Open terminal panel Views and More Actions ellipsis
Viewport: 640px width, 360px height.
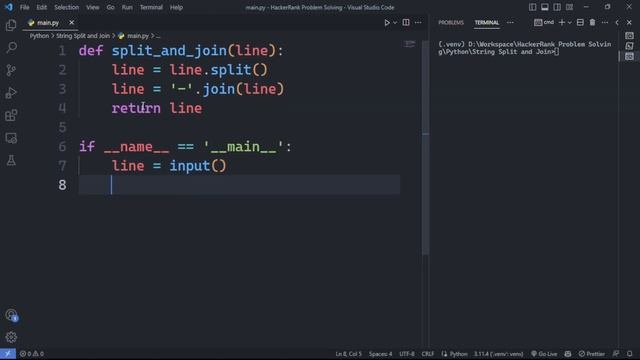(605, 22)
